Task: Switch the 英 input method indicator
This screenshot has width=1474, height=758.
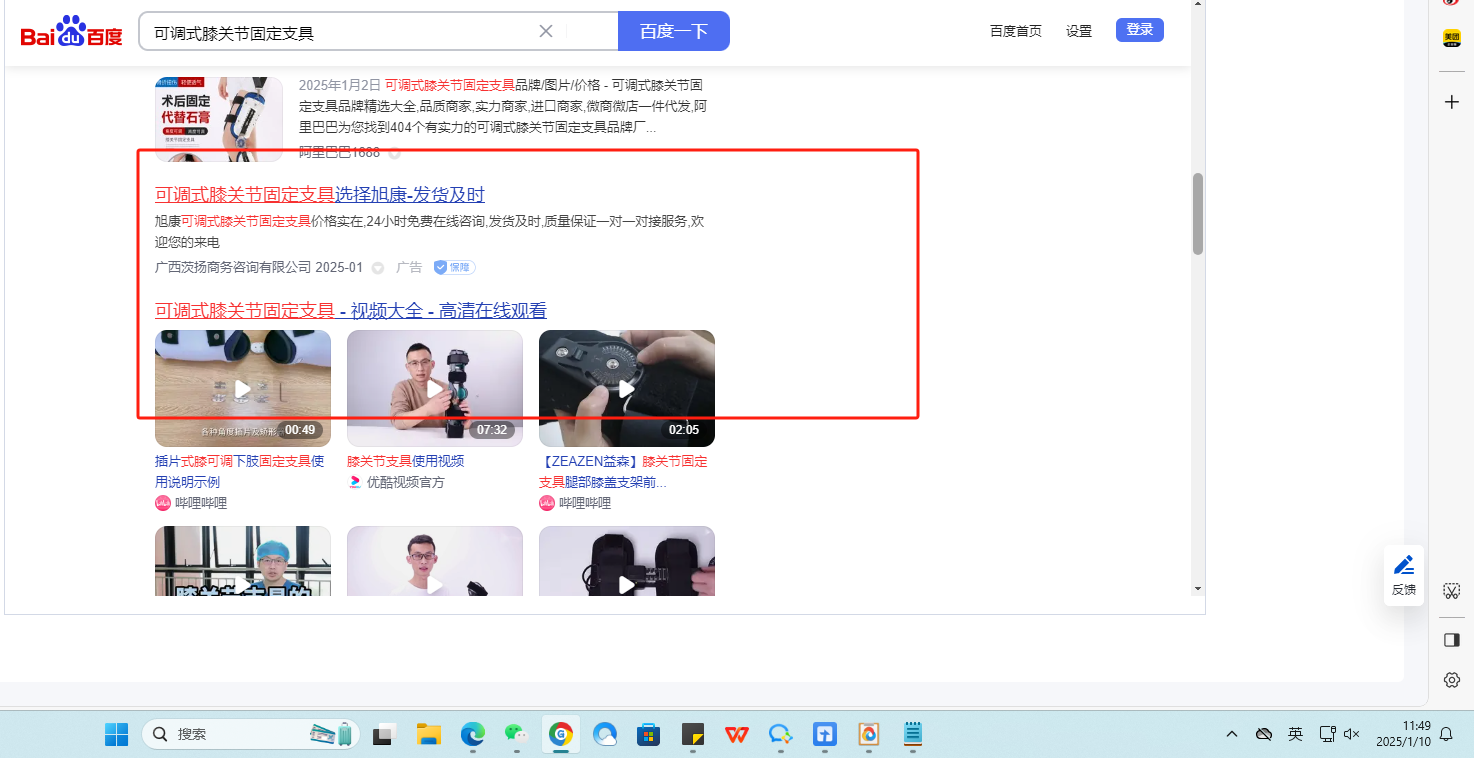Action: (x=1295, y=734)
